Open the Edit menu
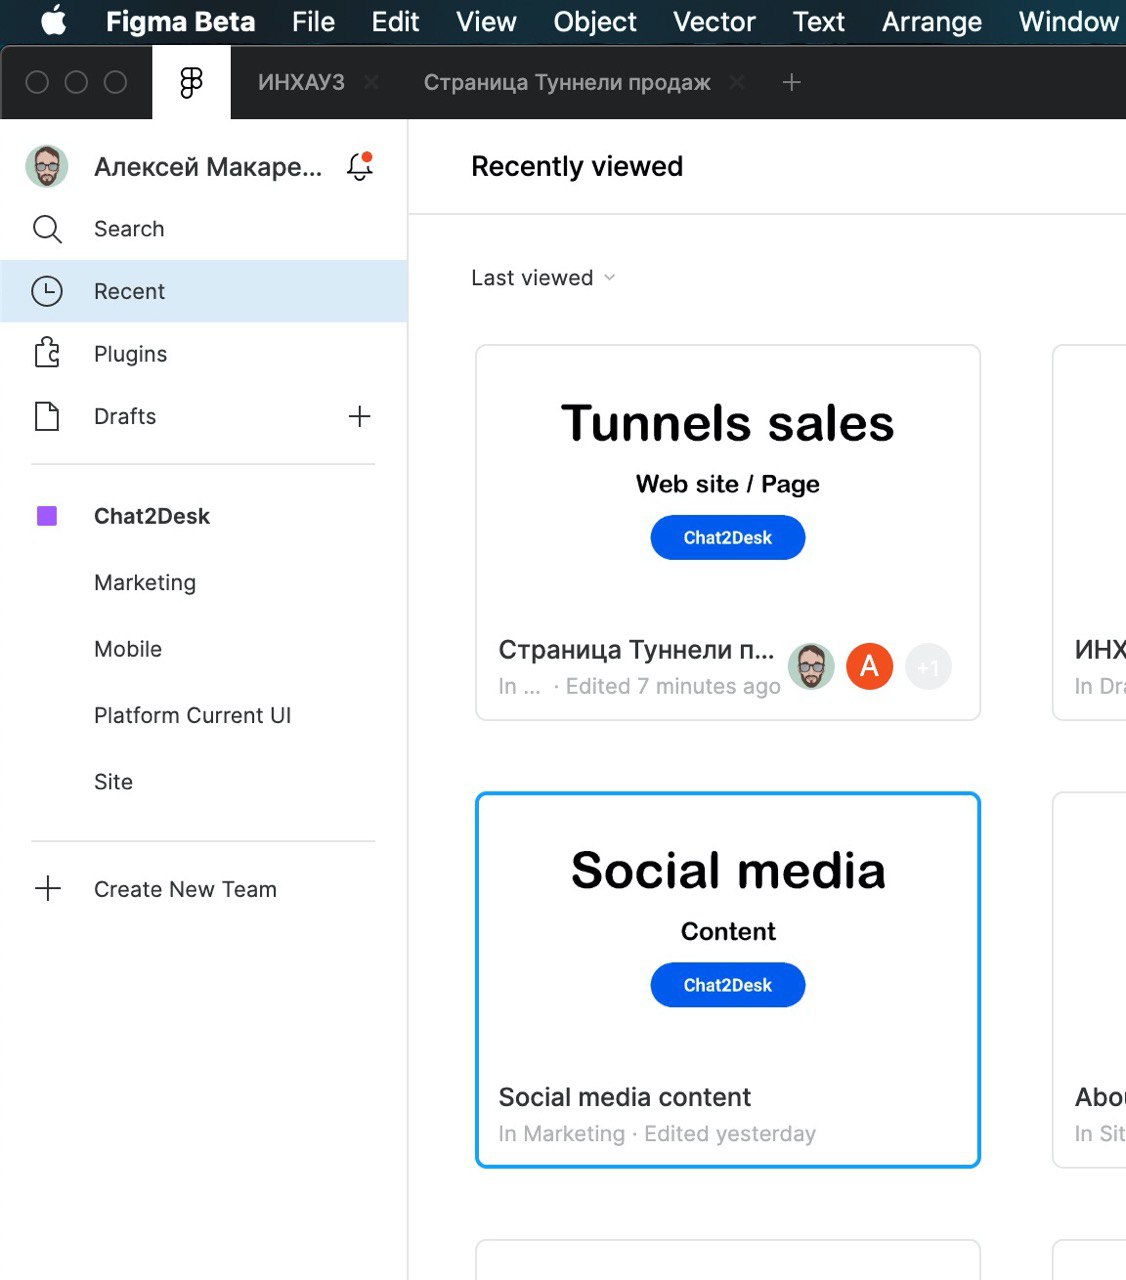The height and width of the screenshot is (1280, 1126). point(395,21)
